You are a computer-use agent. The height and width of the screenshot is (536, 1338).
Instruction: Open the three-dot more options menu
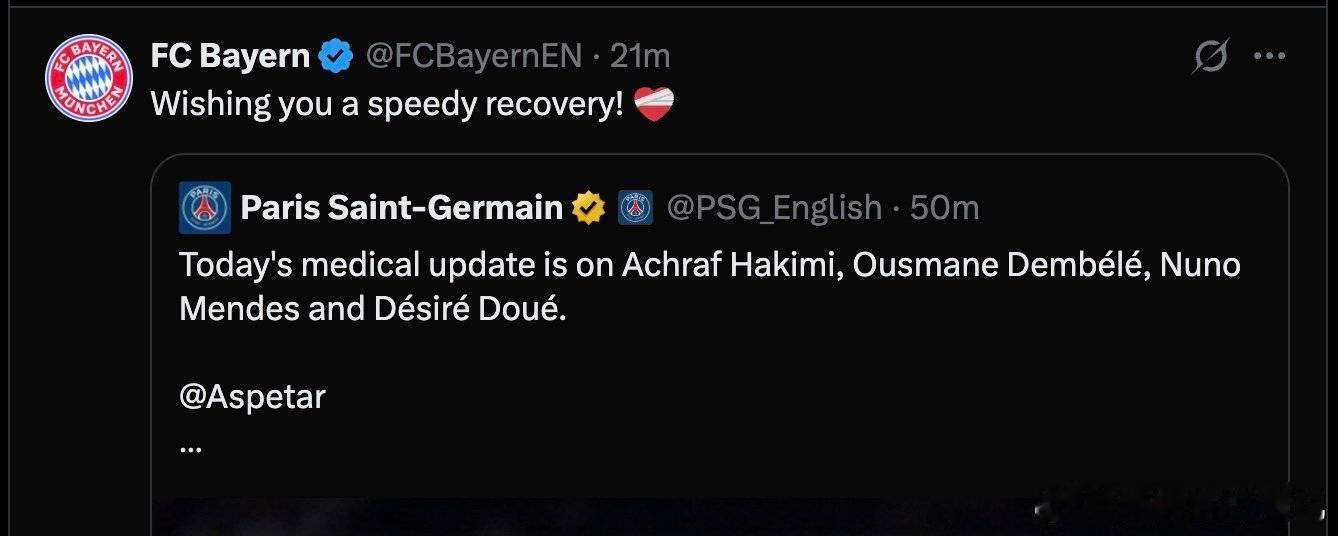[1269, 57]
